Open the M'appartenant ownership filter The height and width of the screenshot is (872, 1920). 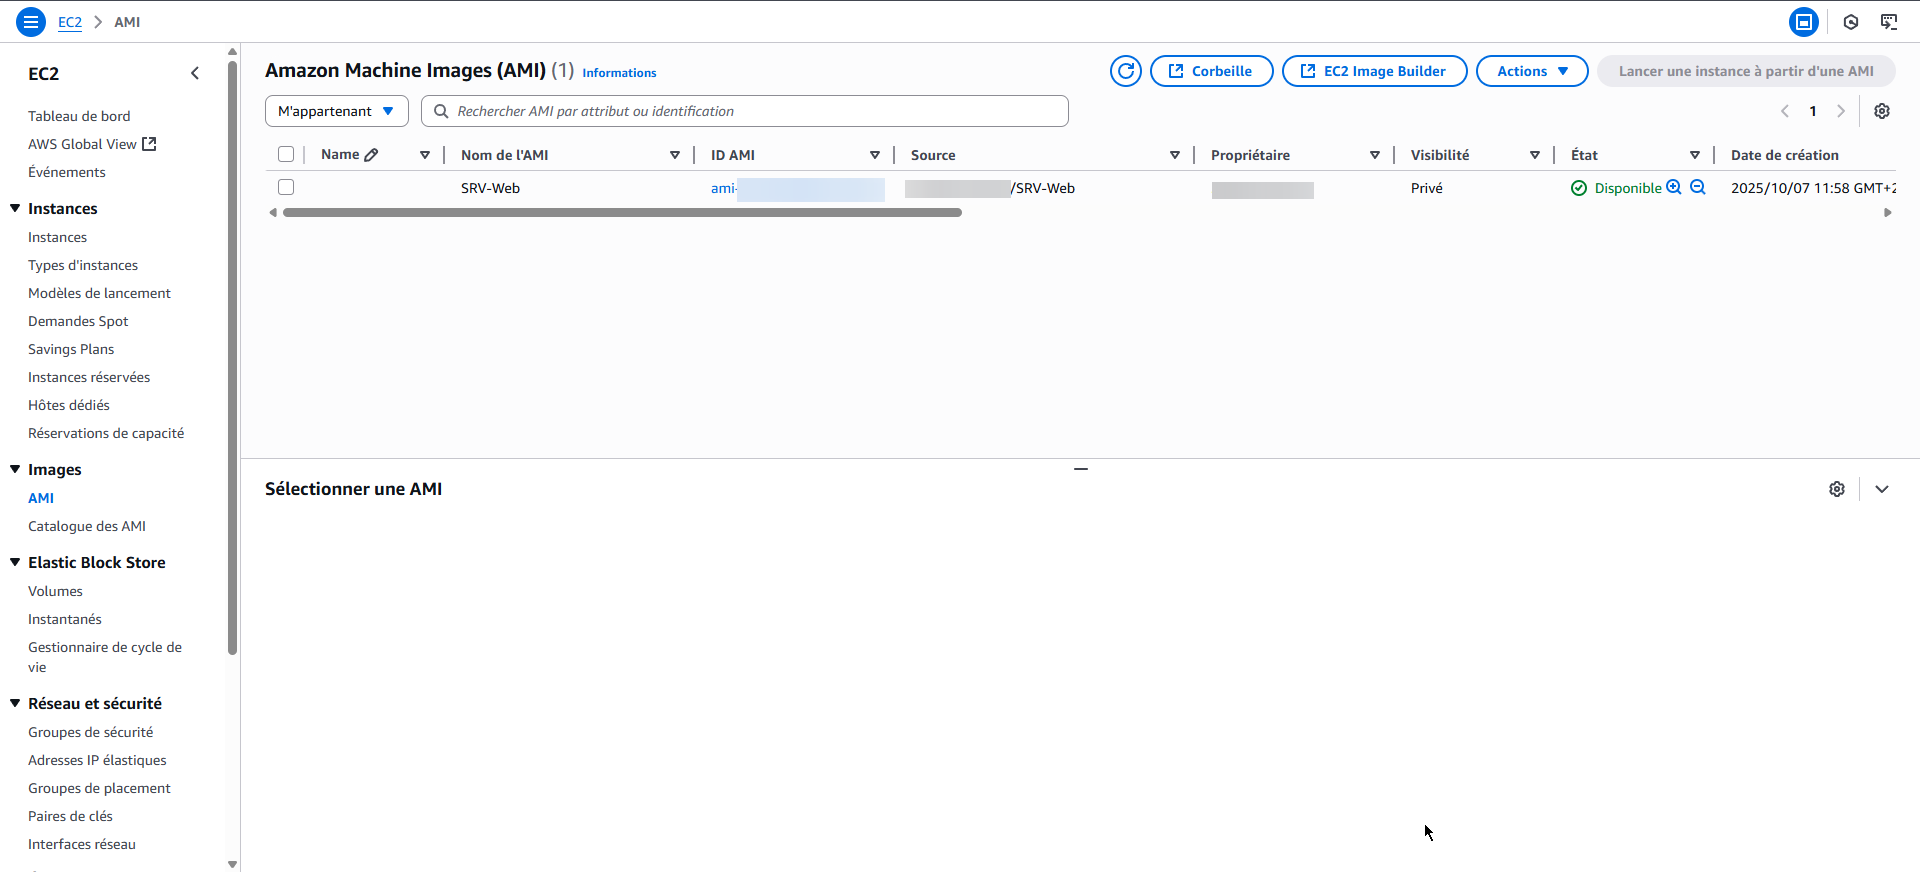click(x=337, y=111)
